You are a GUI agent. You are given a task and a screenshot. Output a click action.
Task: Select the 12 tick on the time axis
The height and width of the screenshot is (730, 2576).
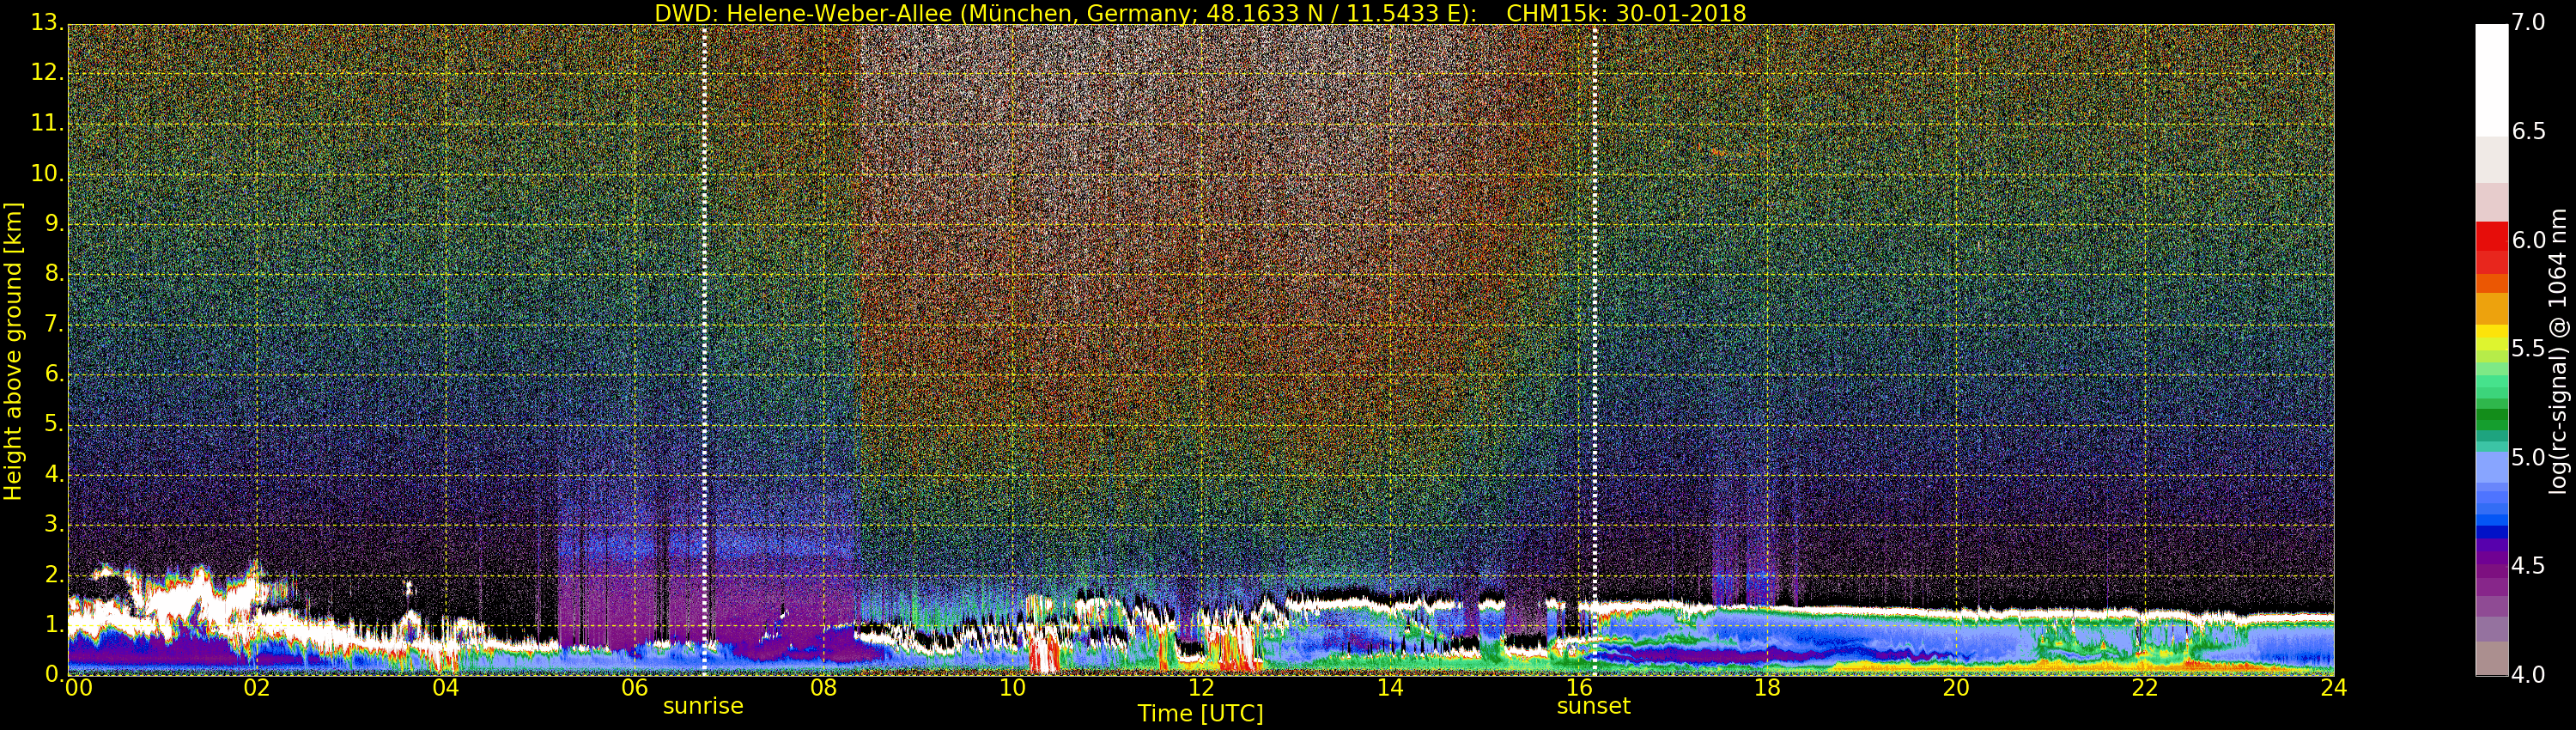tap(1201, 688)
